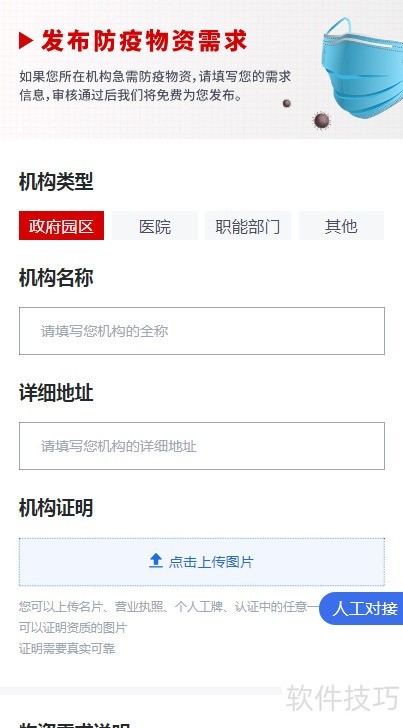403x728 pixels.
Task: Select 职能部门 institution type
Action: coord(248,226)
